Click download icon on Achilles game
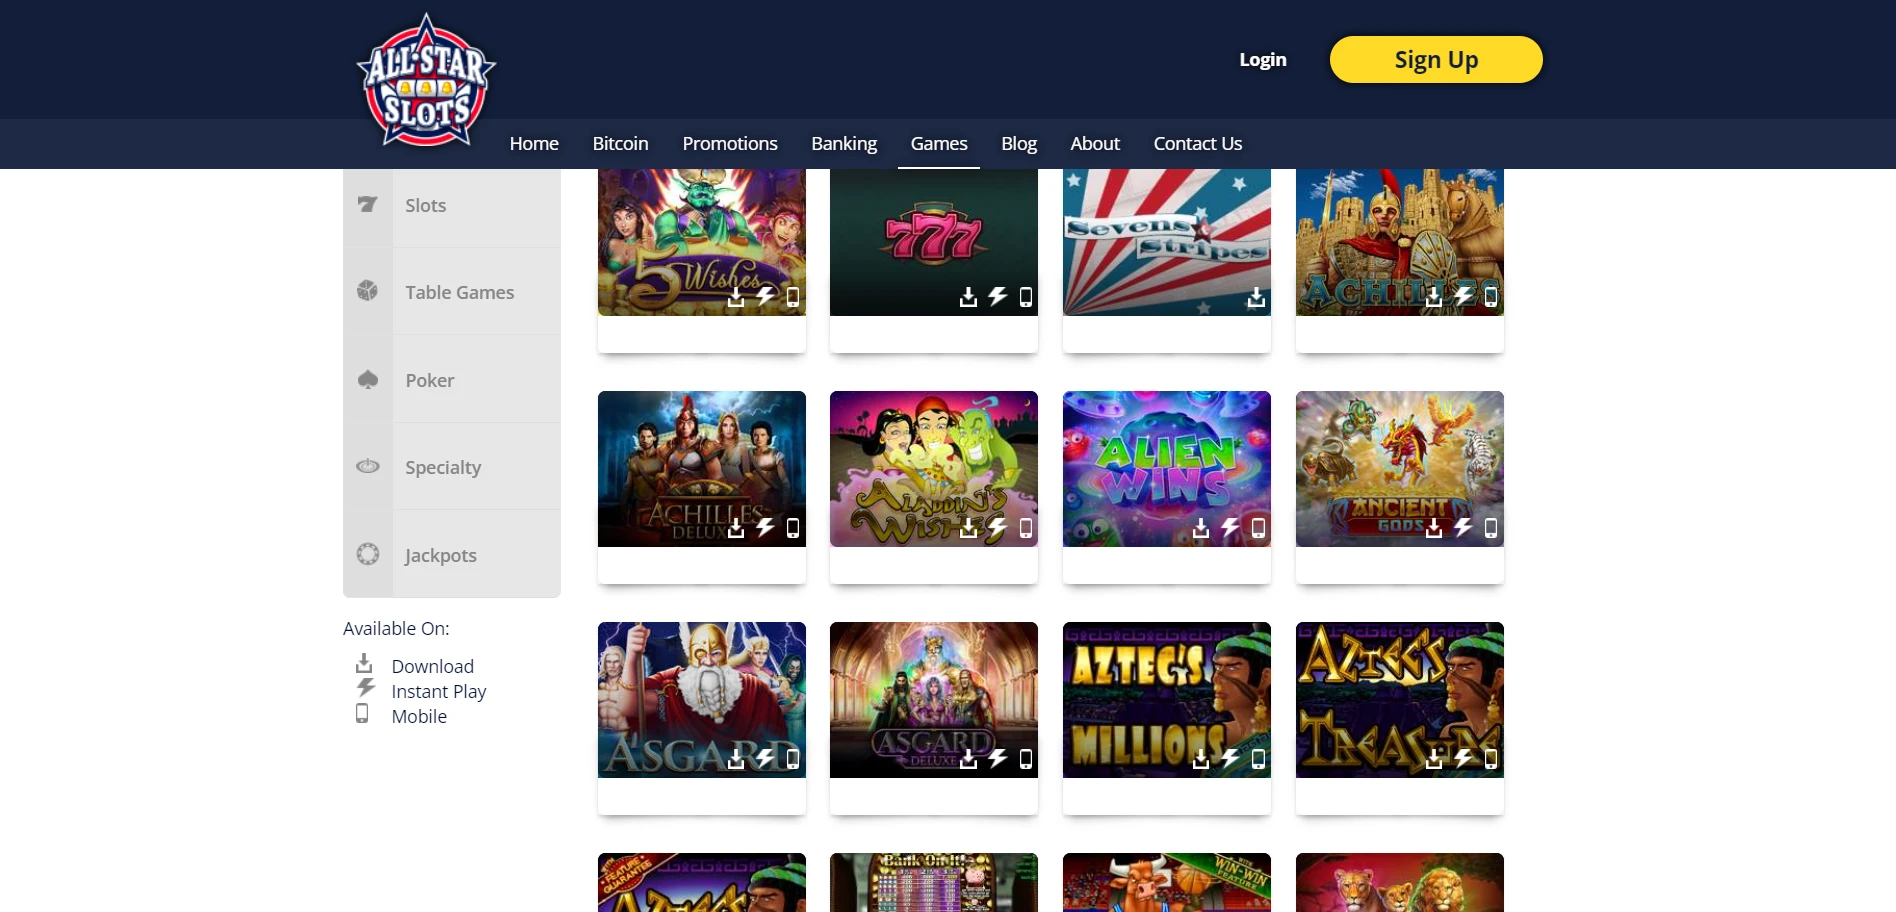The image size is (1896, 912). pyautogui.click(x=1434, y=297)
